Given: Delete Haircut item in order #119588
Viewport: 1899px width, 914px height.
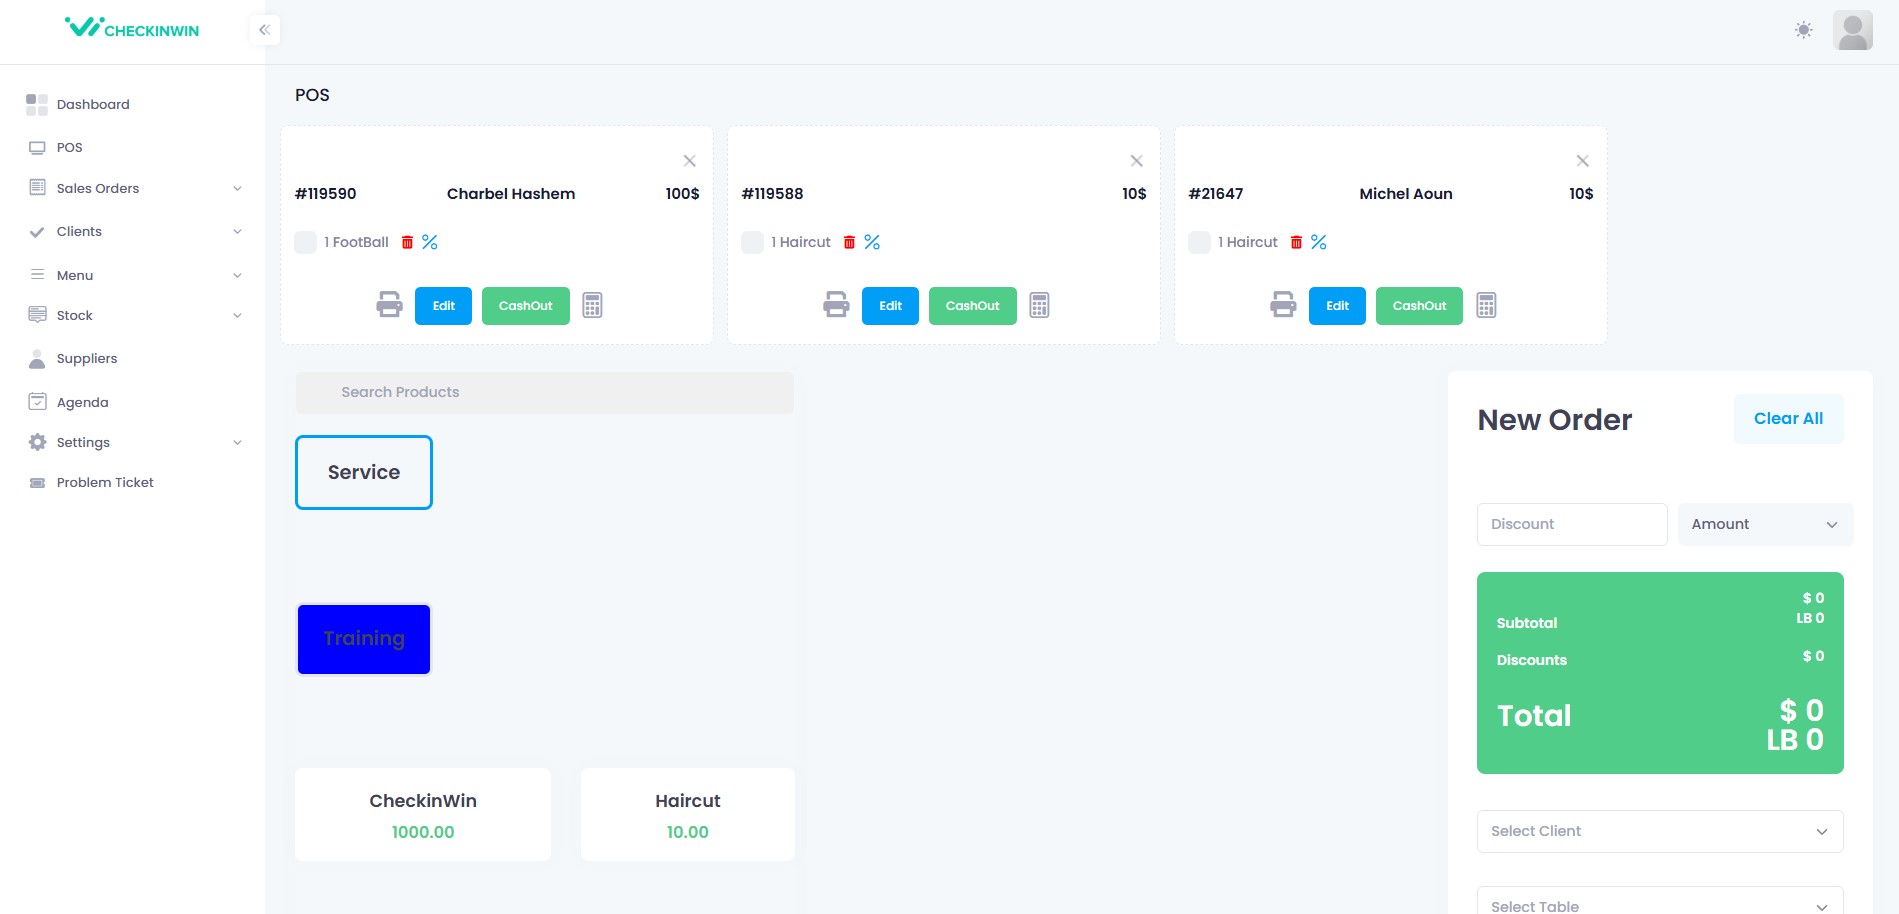Looking at the screenshot, I should tap(849, 242).
